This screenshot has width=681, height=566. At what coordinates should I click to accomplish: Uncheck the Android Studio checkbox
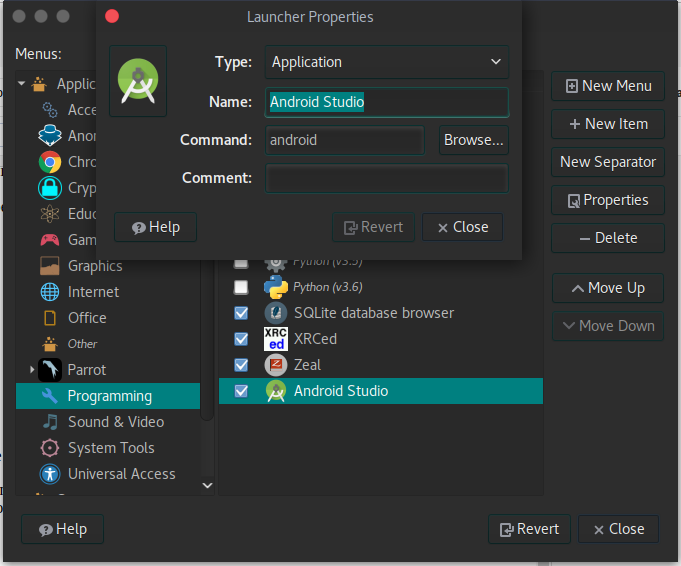point(241,391)
